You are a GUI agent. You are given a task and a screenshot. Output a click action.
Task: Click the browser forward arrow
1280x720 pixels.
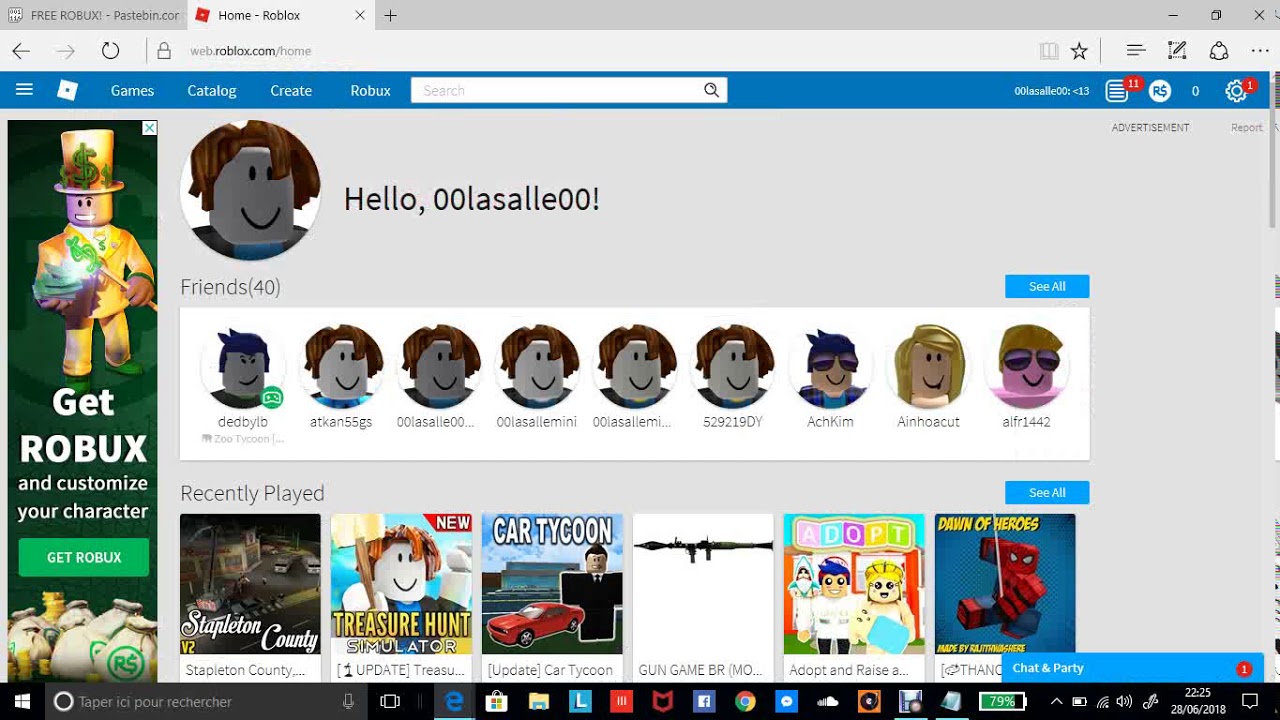point(66,51)
